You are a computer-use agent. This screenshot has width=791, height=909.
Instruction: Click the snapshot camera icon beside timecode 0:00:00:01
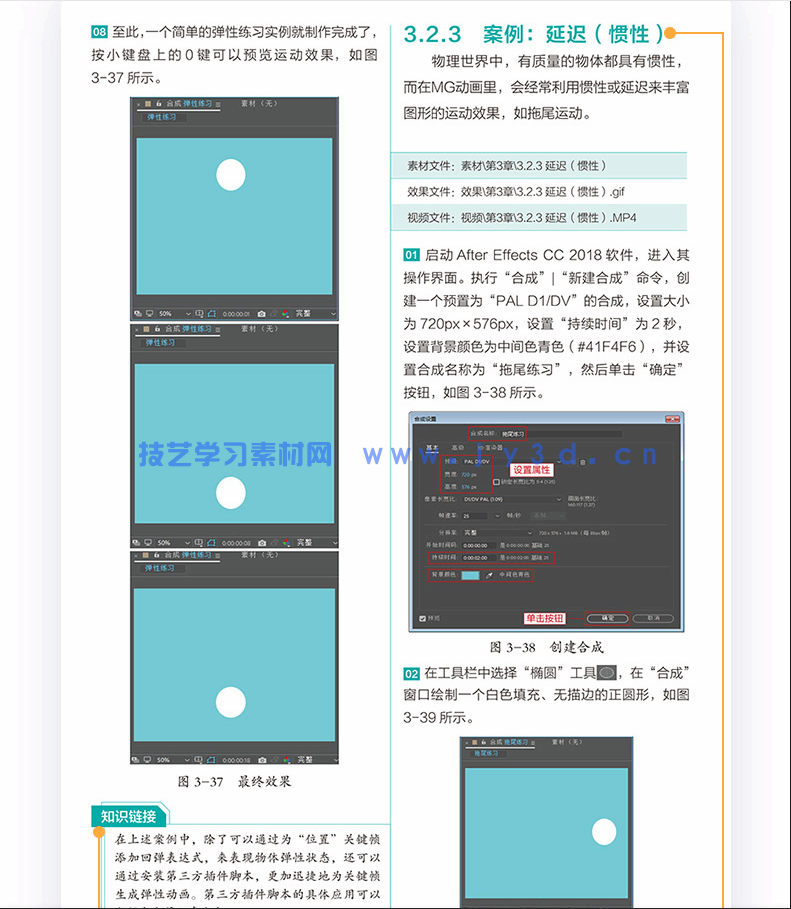click(262, 314)
